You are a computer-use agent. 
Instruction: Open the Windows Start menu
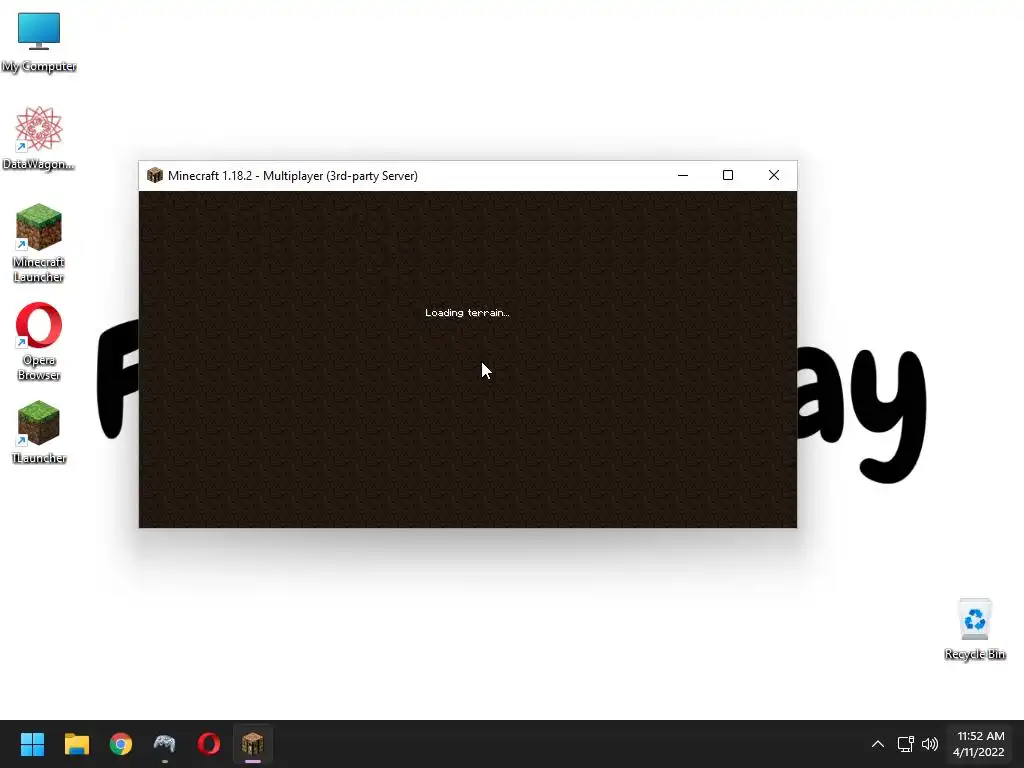[x=32, y=744]
